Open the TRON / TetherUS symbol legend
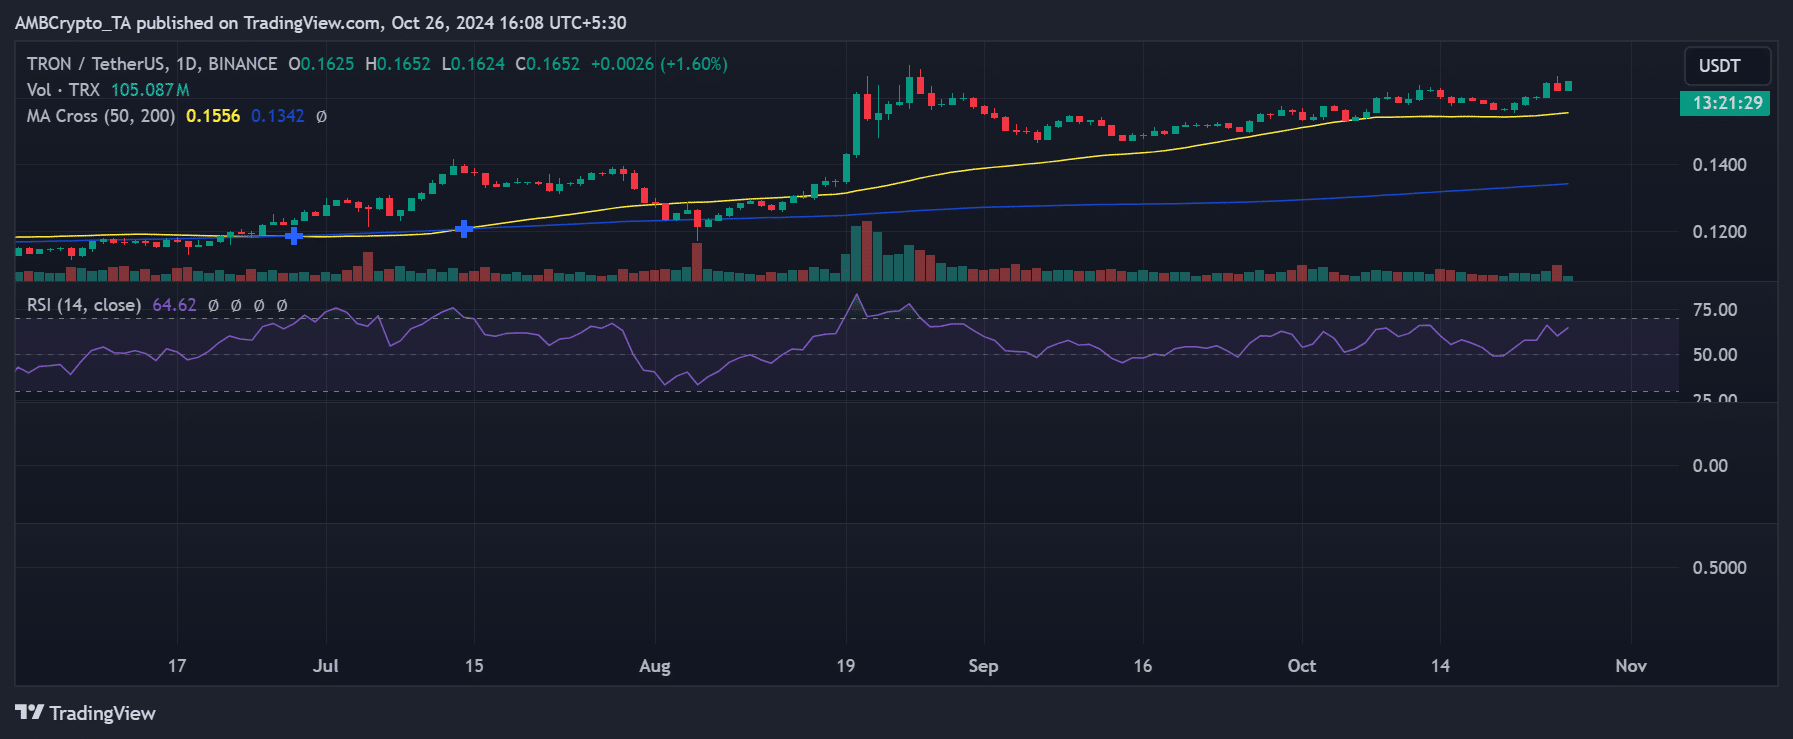 (152, 64)
